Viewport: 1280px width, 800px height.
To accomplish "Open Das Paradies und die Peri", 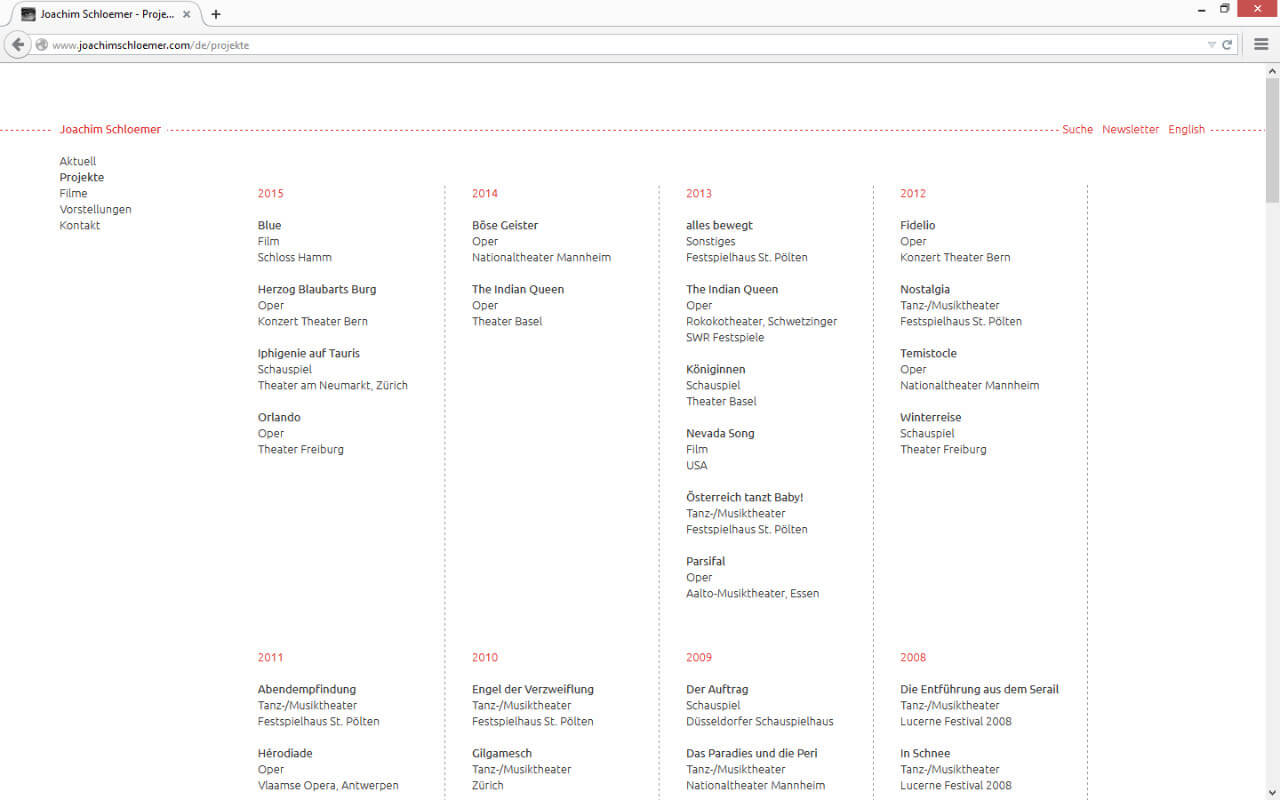I will pos(752,753).
